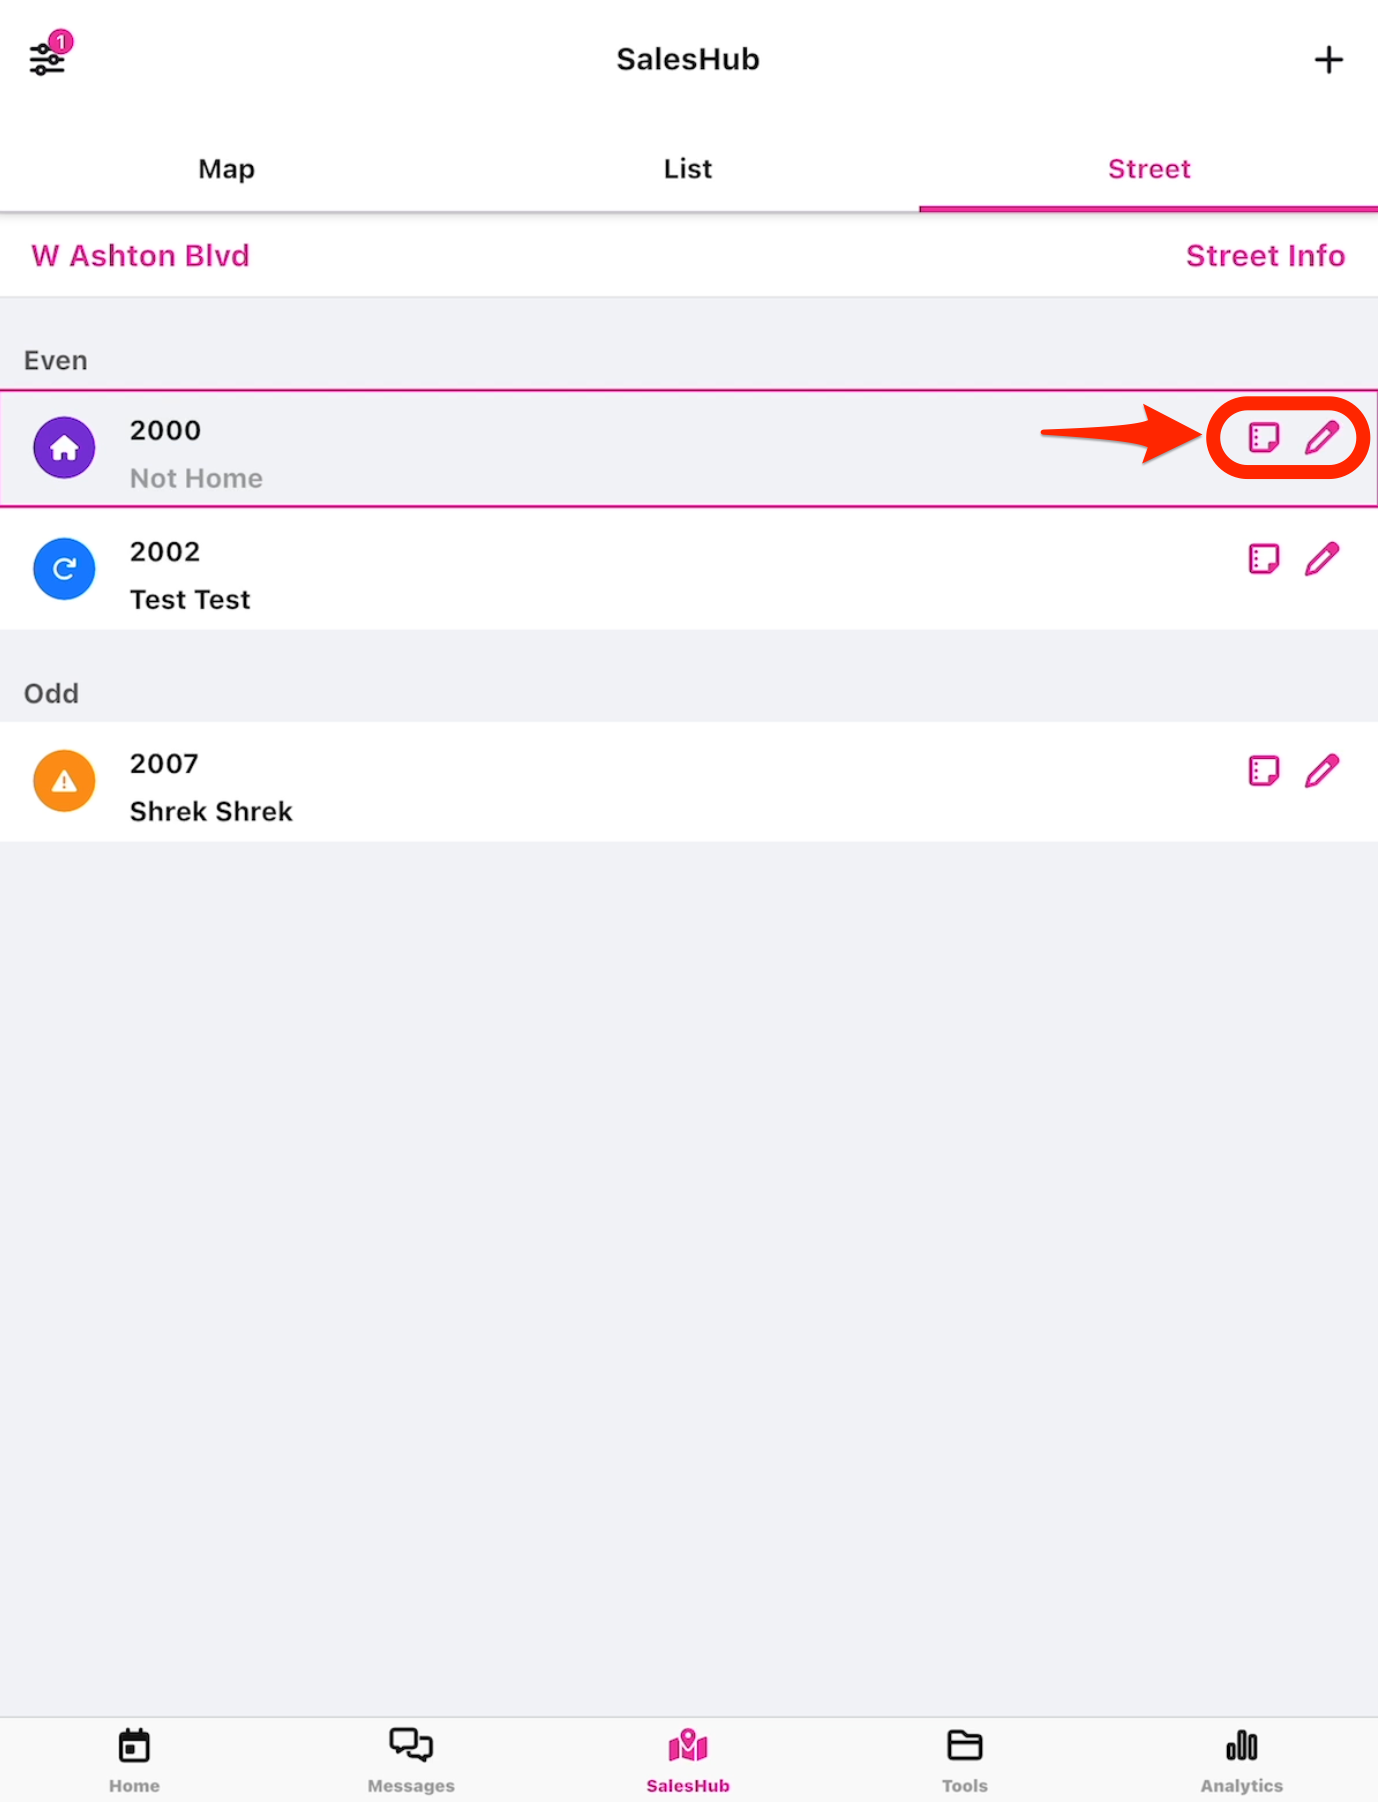Open note icon for address 2000
The height and width of the screenshot is (1802, 1378).
pyautogui.click(x=1264, y=438)
